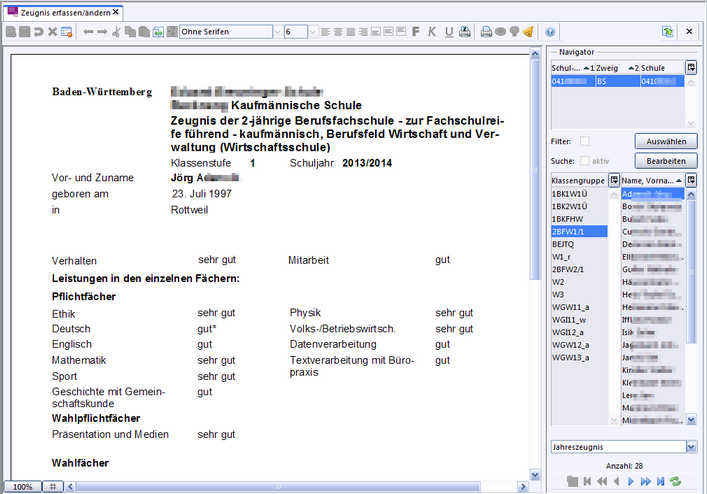Toggle italic K formatting

(432, 32)
